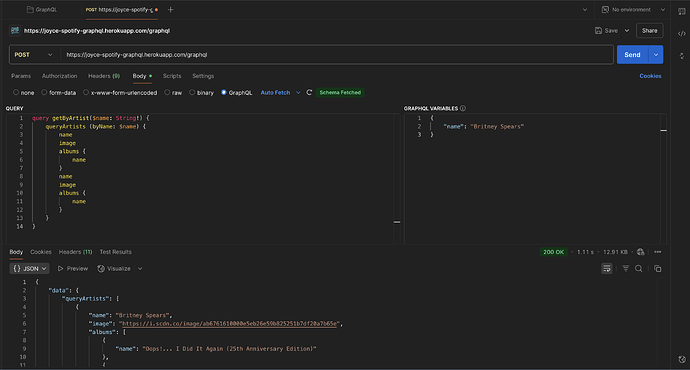Open the more options ellipsis in response bar
This screenshot has height=370, width=690.
click(657, 252)
